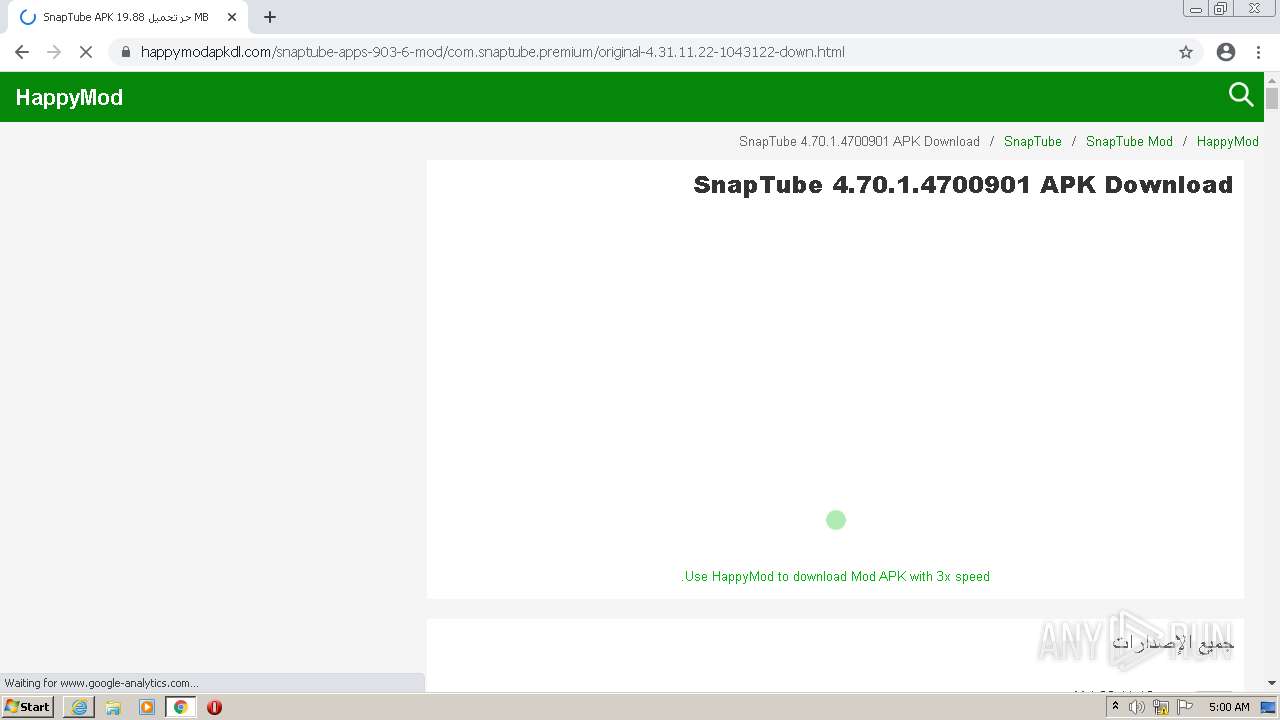Restore down the Chrome window
Screen dimensions: 1280x720
[1221, 9]
